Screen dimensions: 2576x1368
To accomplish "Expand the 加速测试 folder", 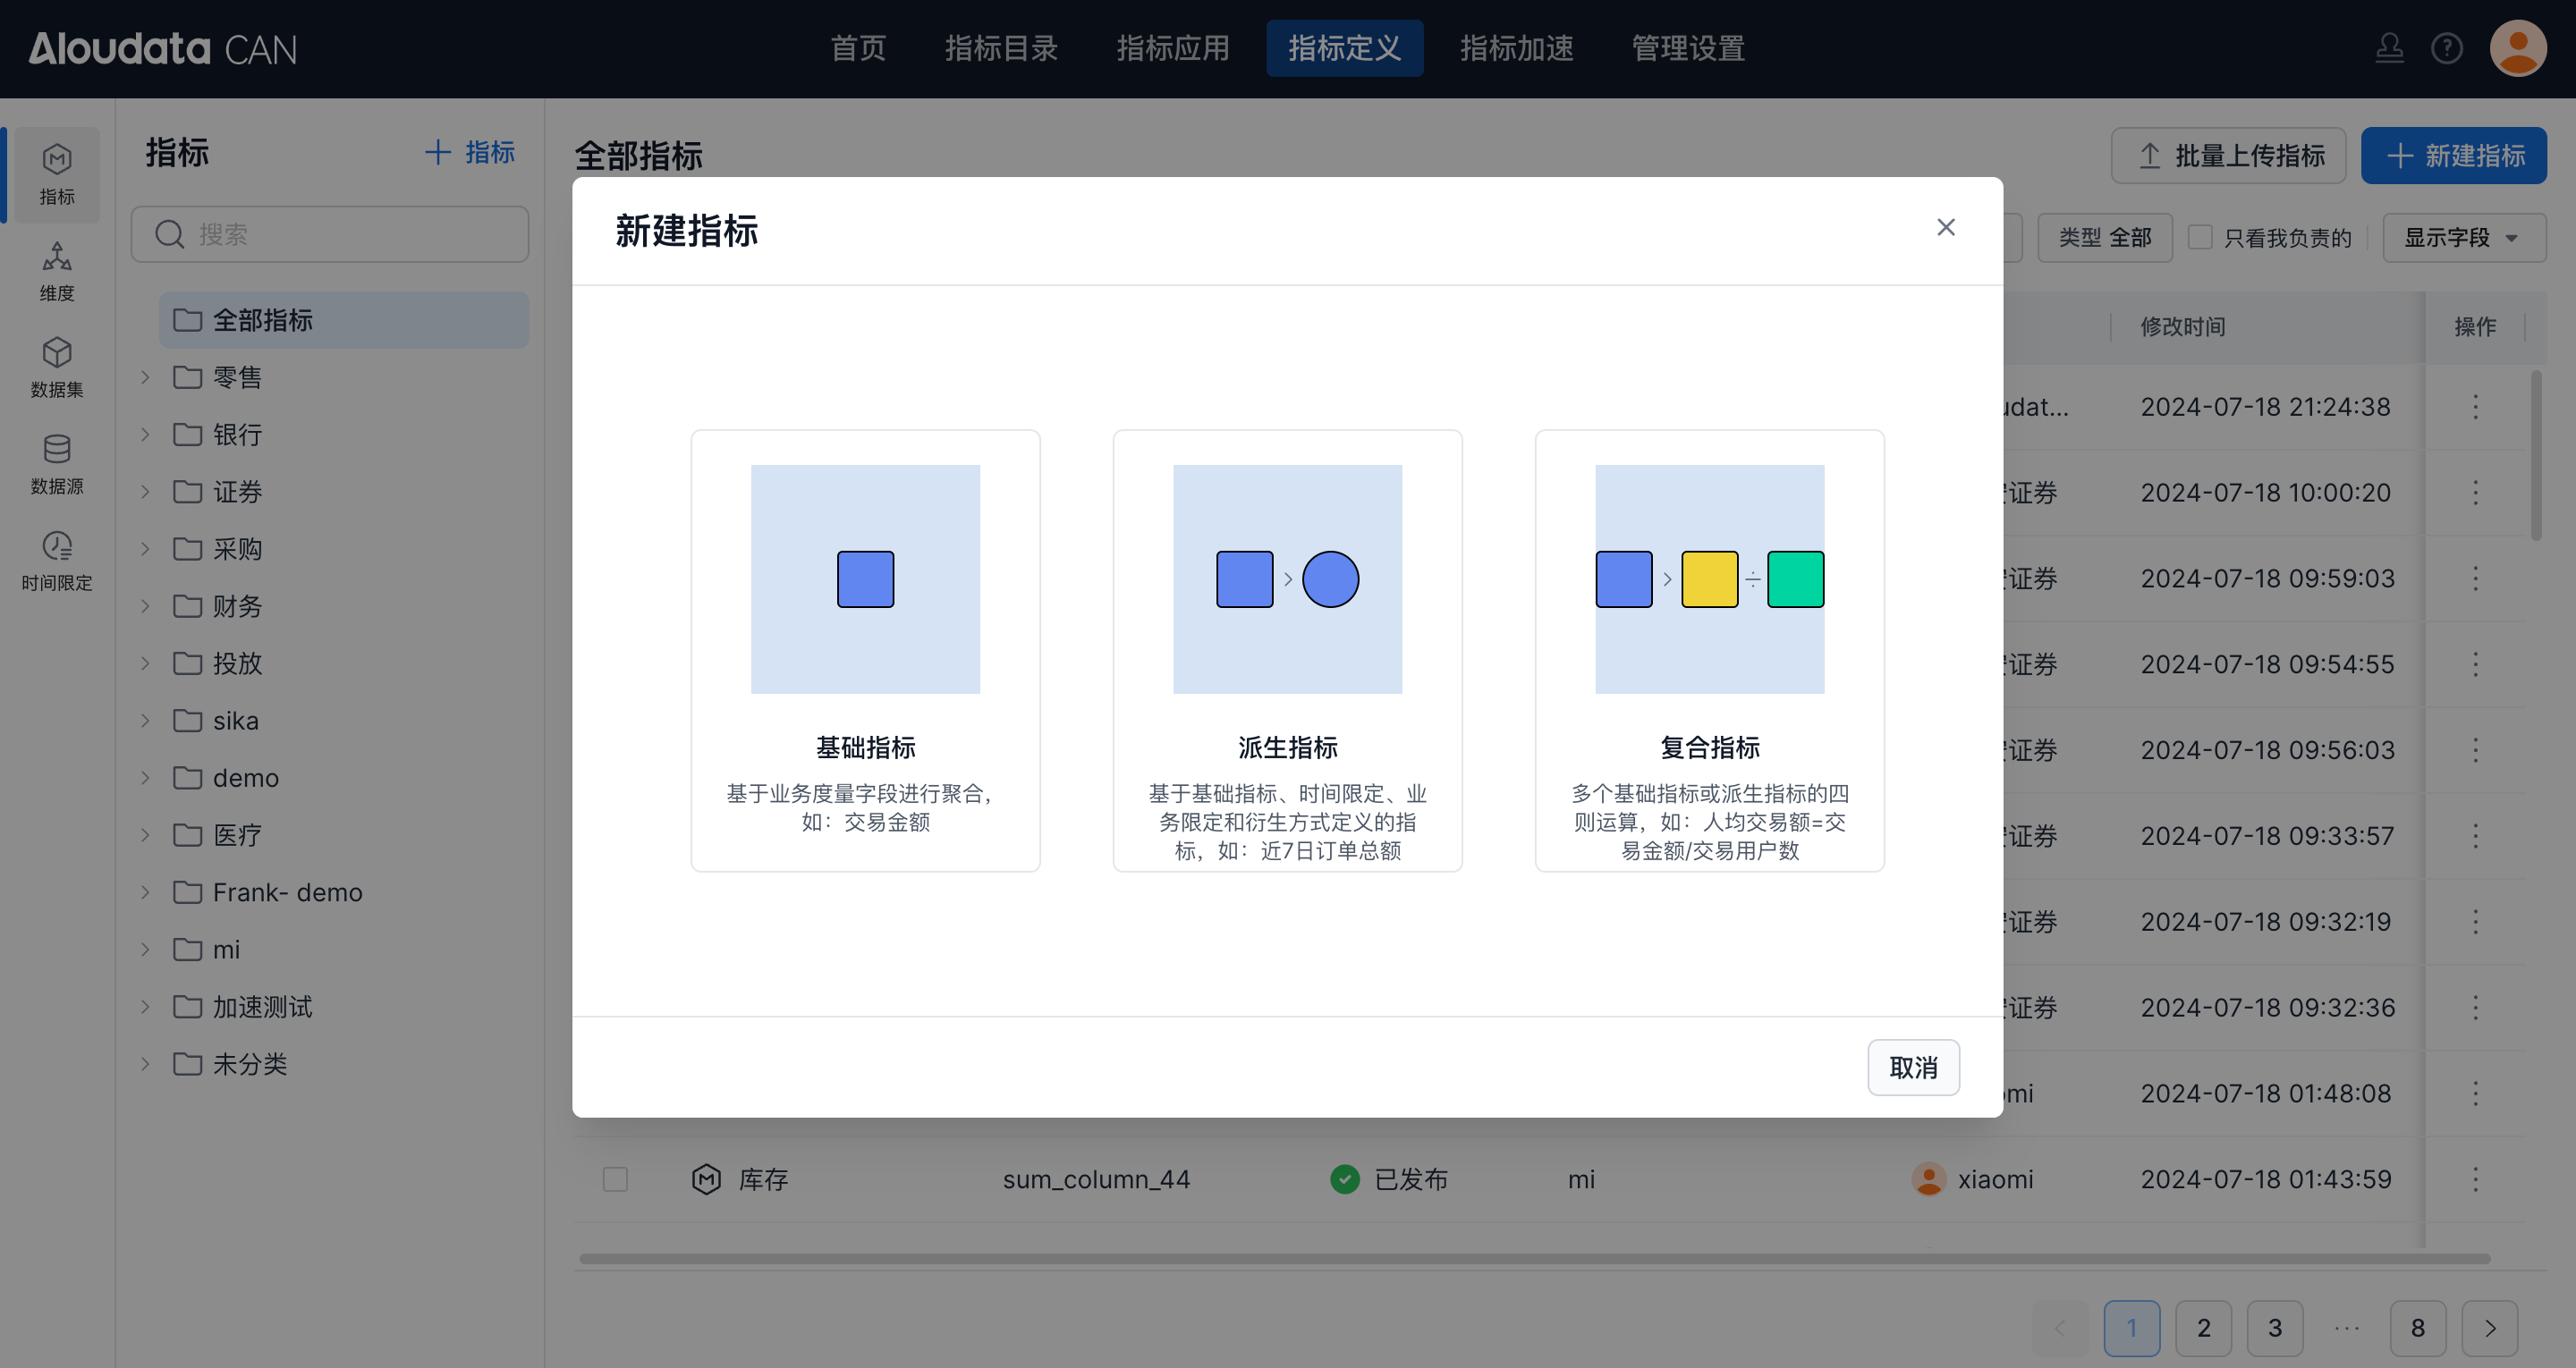I will 145,1006.
